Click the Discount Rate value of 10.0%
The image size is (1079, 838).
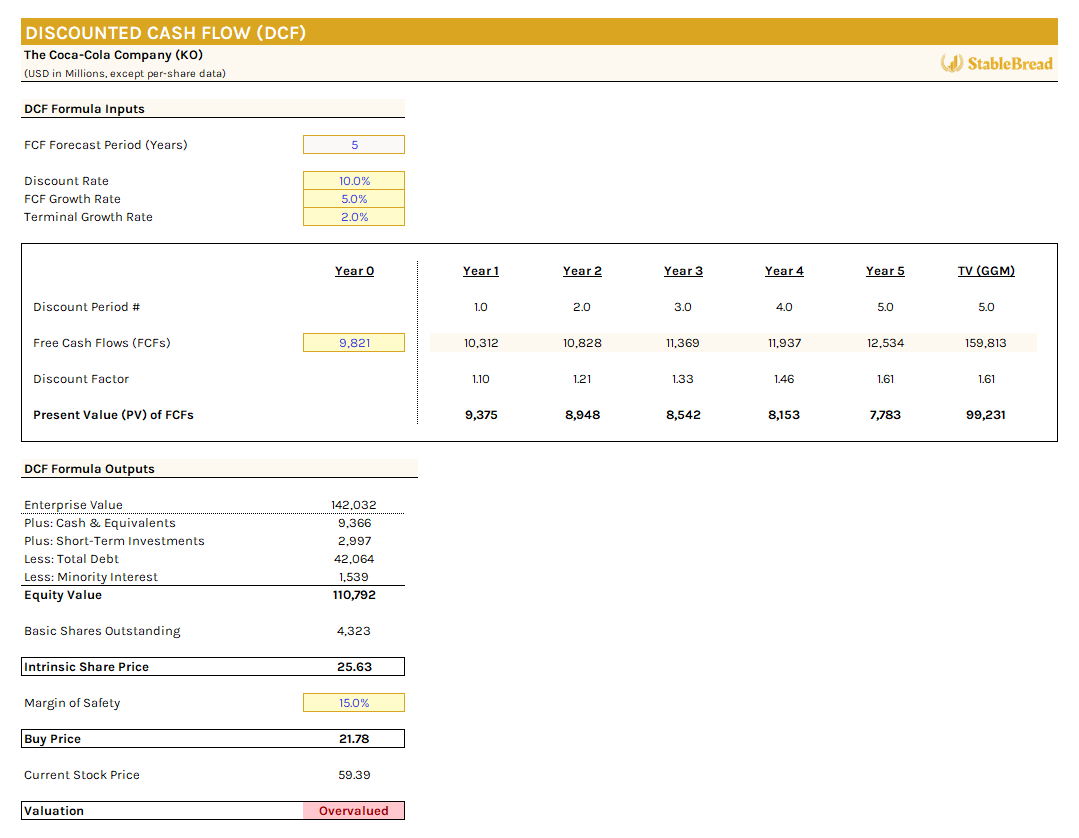[x=353, y=181]
